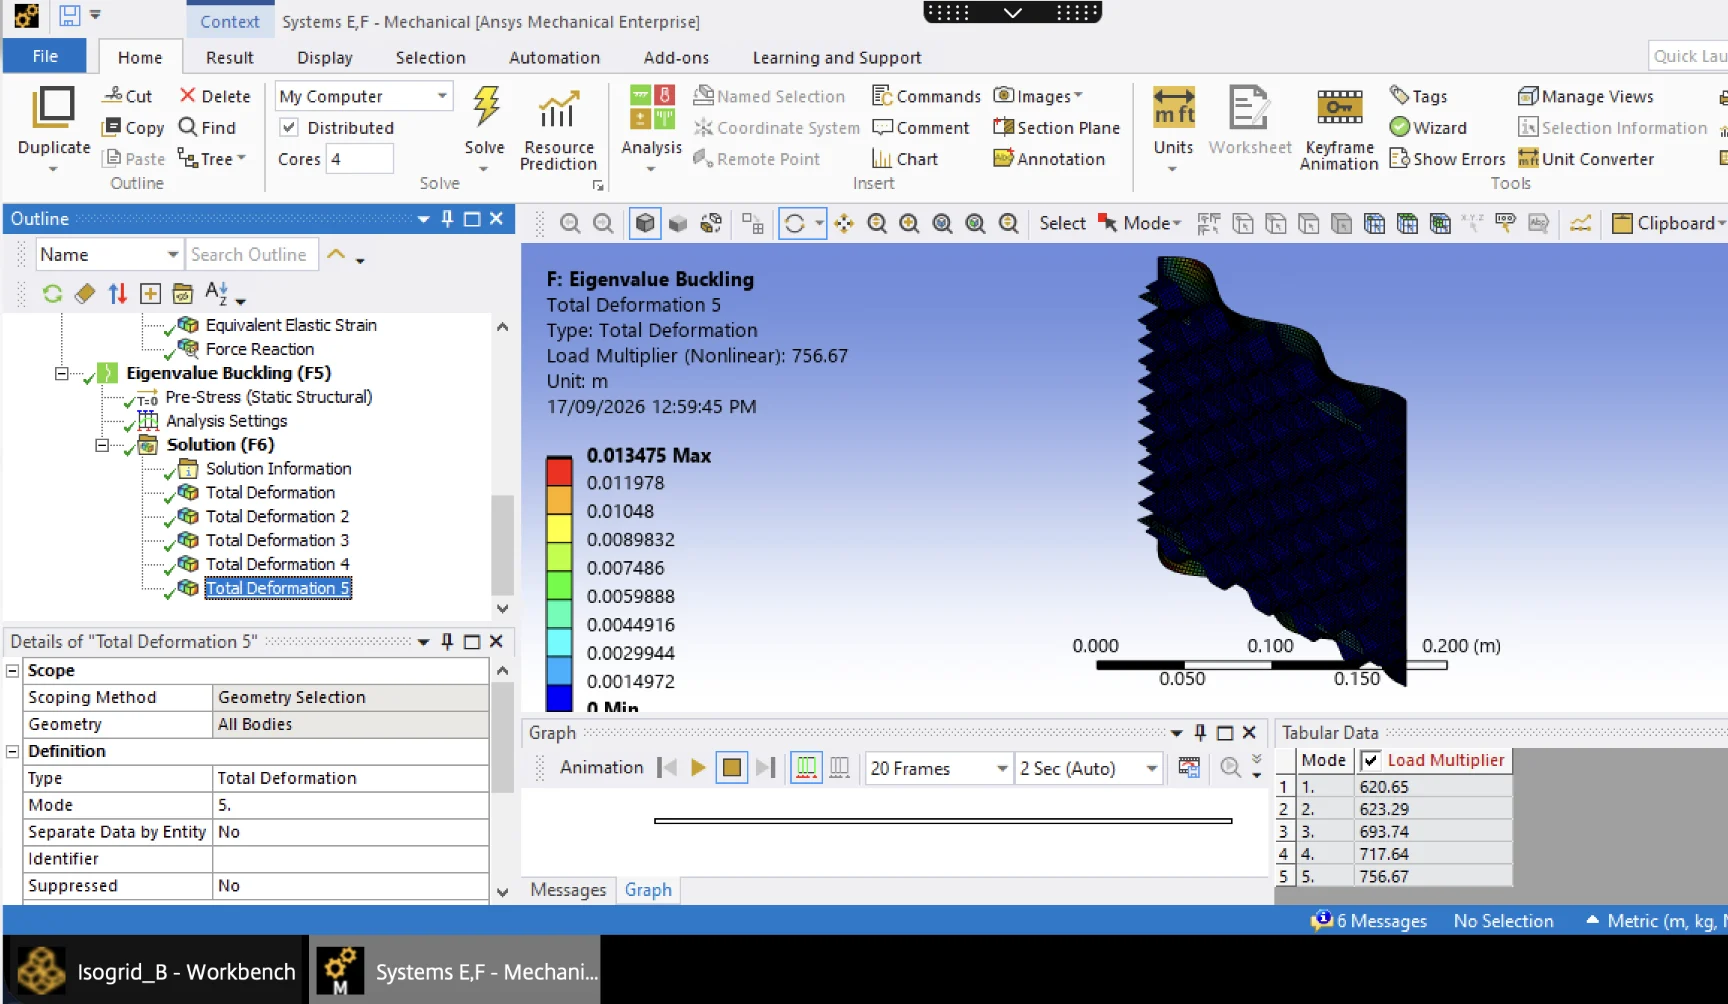The image size is (1728, 1004).
Task: Collapse the Solution (F6) tree node
Action: click(x=101, y=445)
